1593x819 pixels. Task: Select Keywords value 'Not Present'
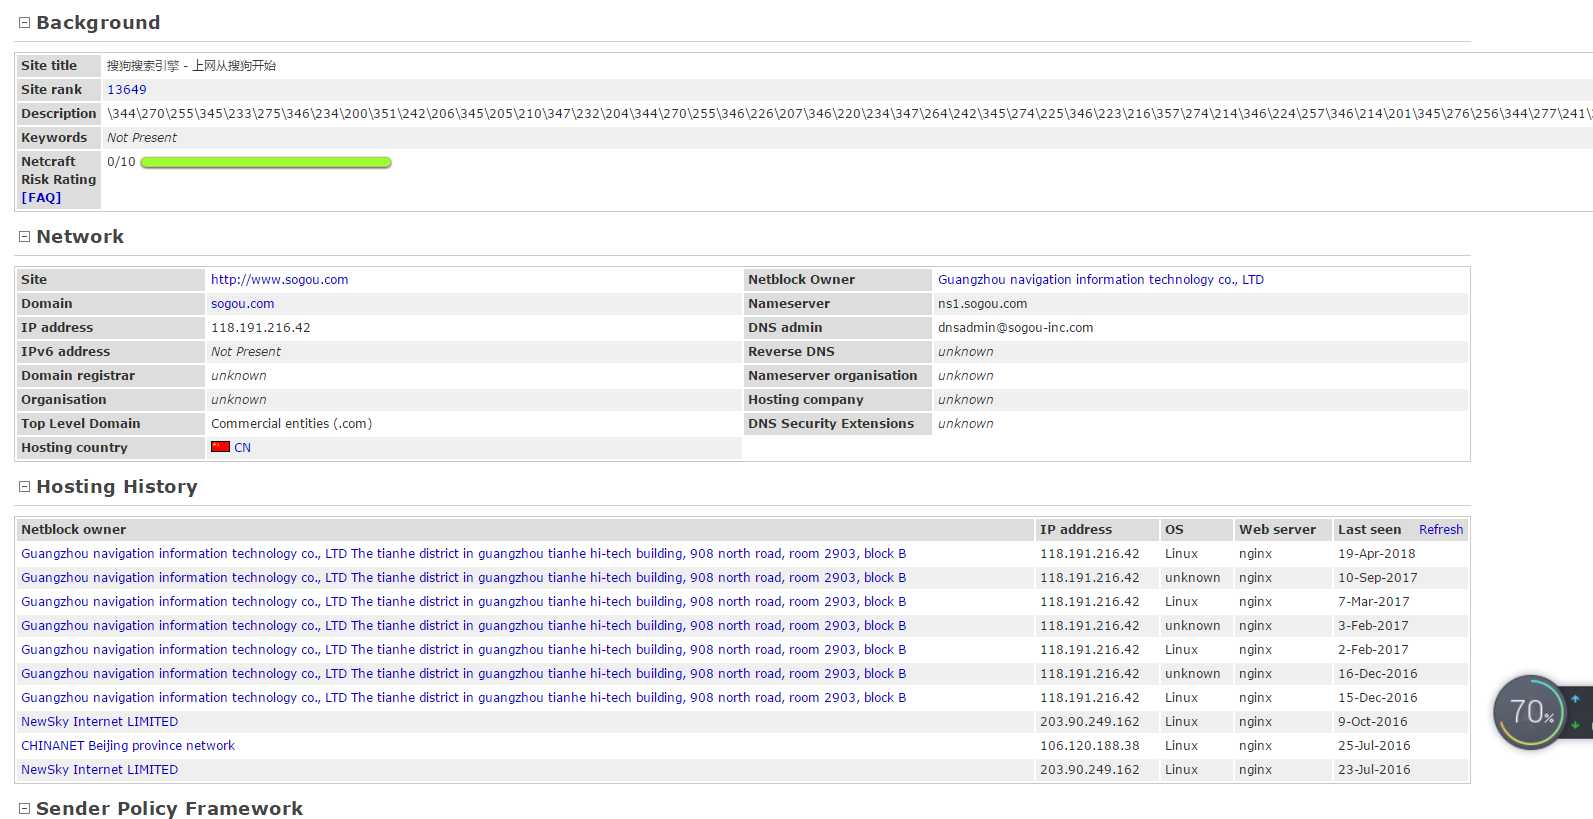point(142,137)
